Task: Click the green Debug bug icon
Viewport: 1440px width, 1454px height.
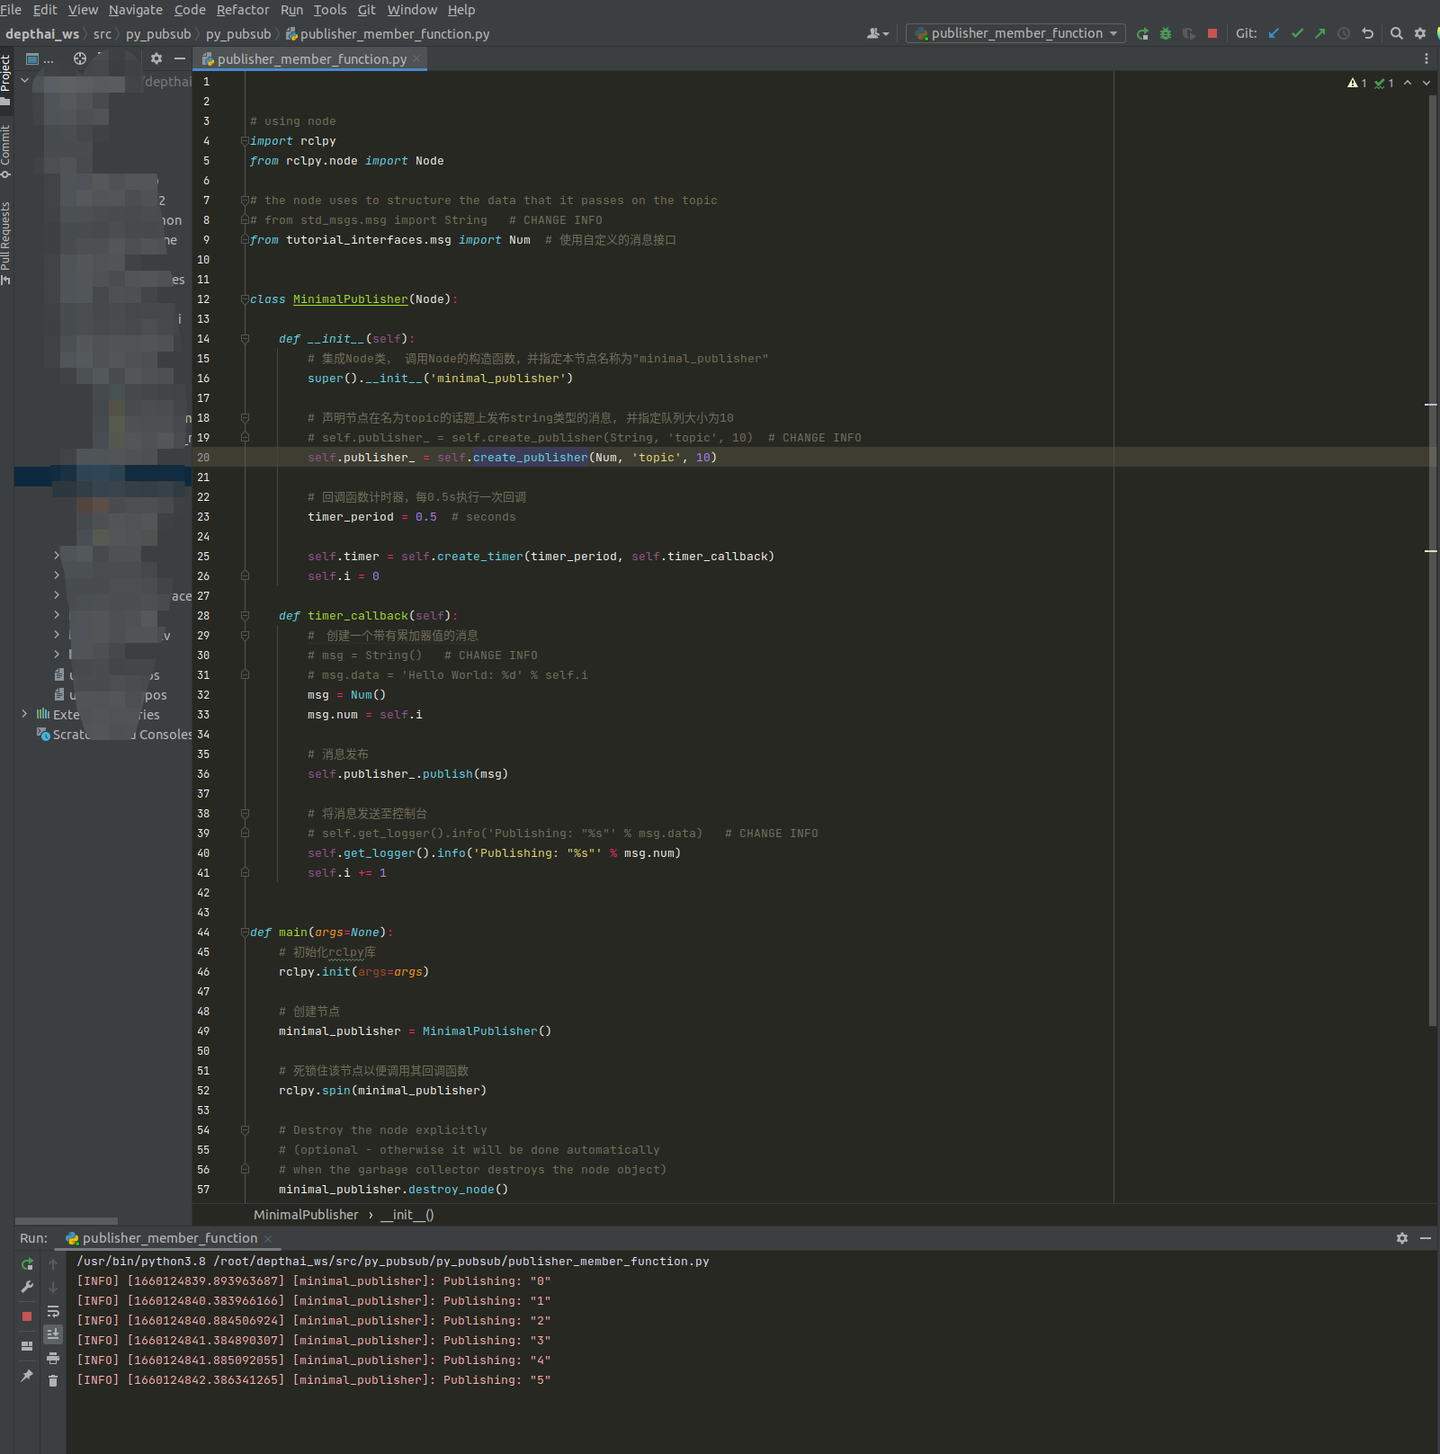Action: (1165, 34)
